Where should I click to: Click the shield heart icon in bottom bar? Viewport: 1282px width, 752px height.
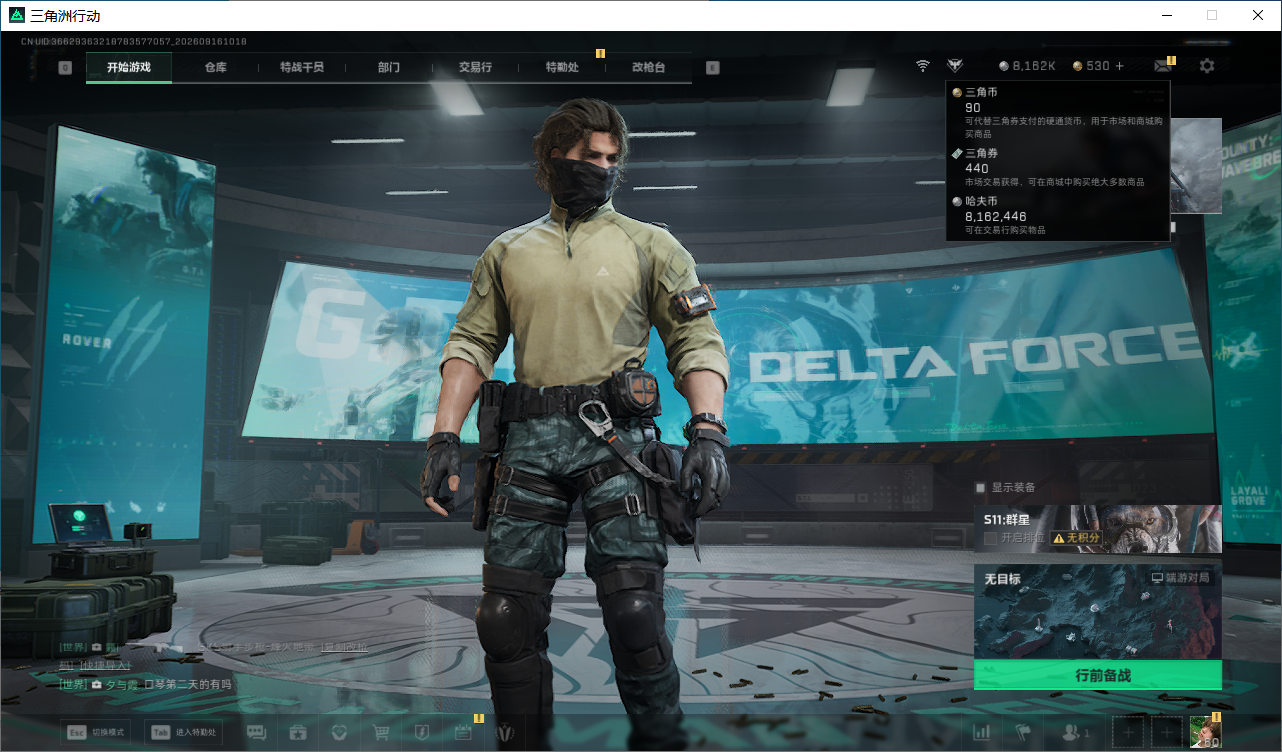(x=339, y=732)
